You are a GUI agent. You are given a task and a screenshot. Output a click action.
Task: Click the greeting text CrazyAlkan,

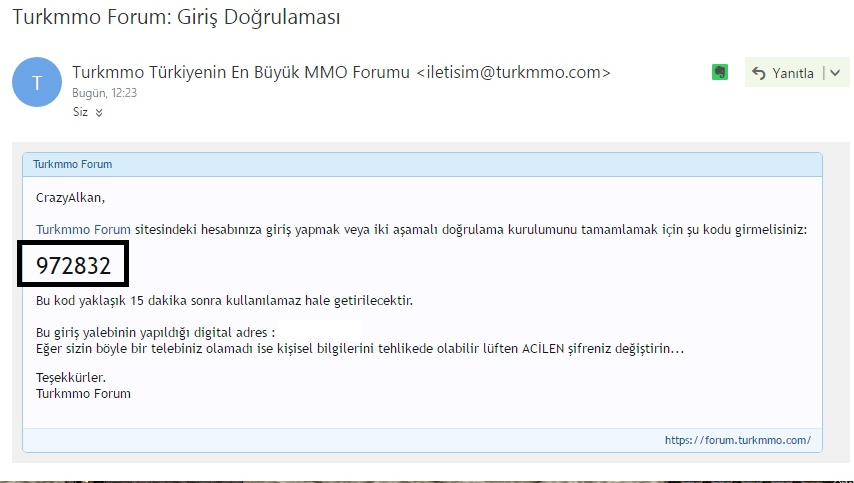70,198
